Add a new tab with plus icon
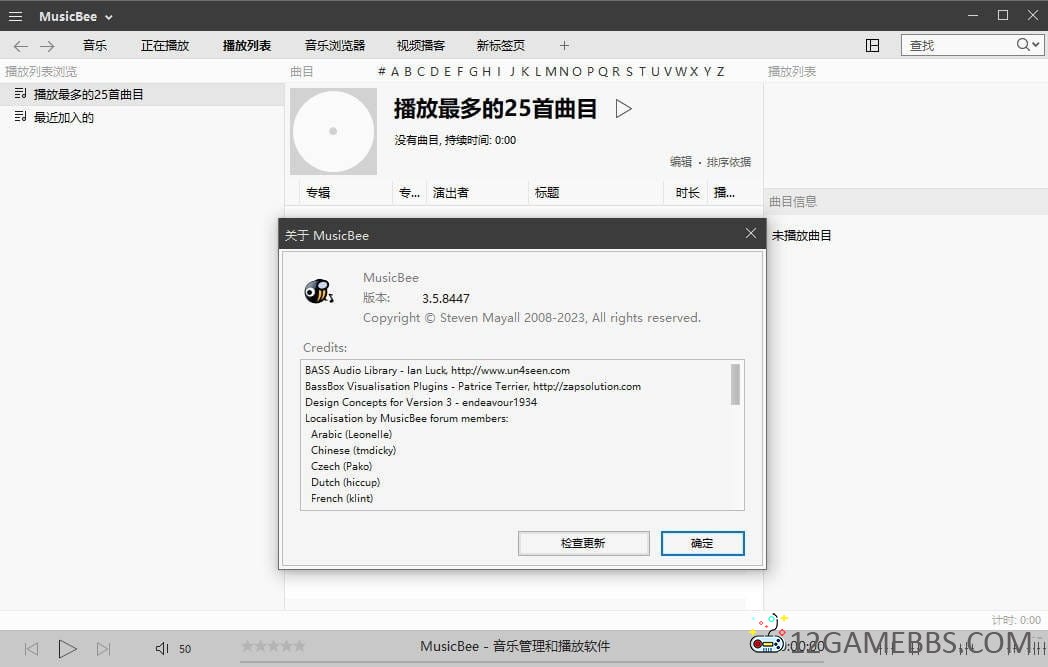The height and width of the screenshot is (667, 1048). (564, 45)
